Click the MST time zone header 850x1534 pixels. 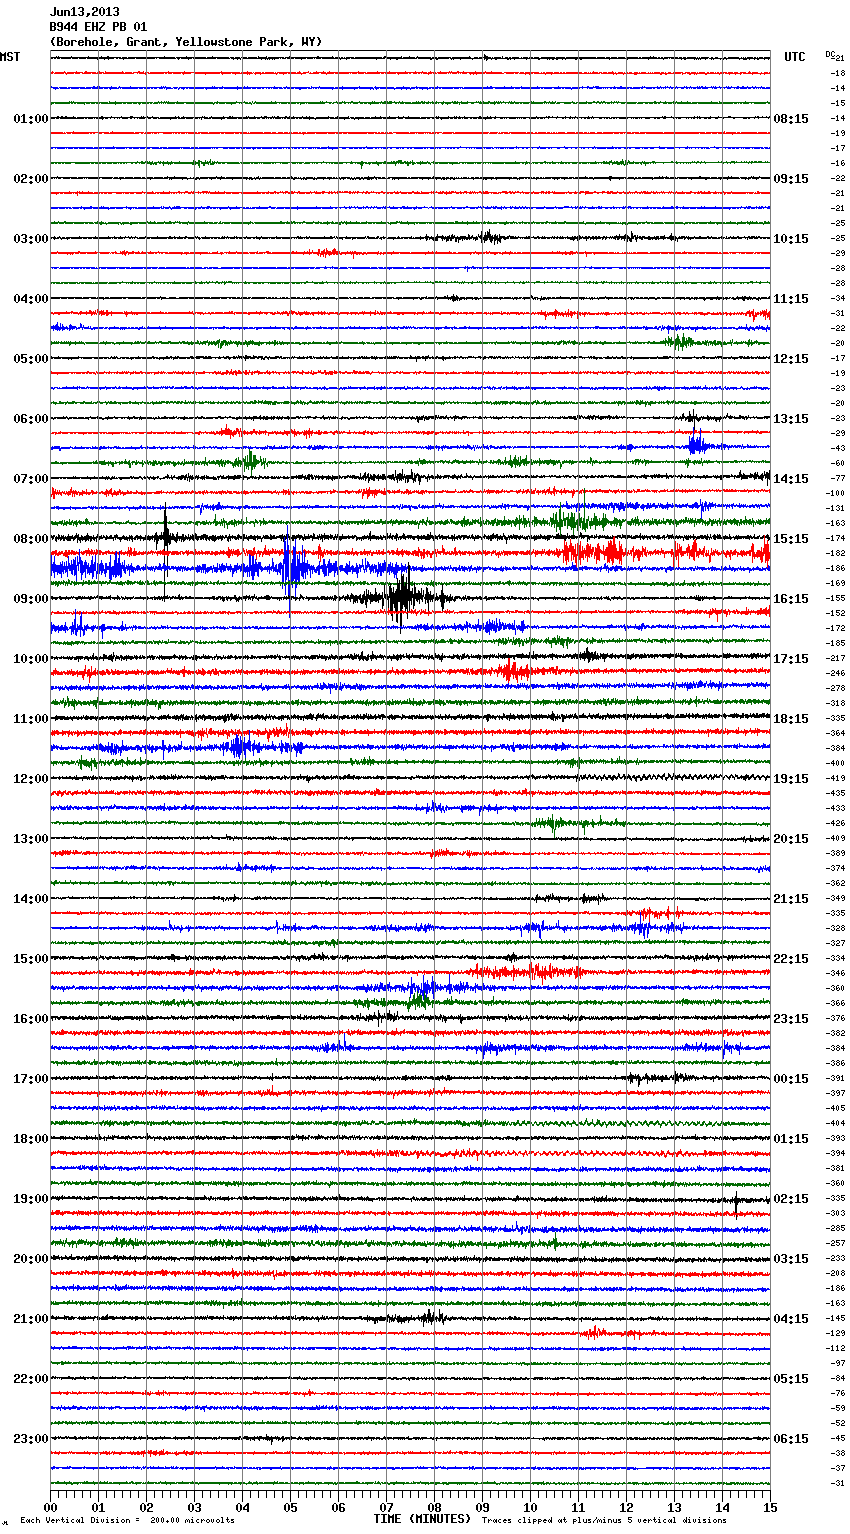coord(10,57)
